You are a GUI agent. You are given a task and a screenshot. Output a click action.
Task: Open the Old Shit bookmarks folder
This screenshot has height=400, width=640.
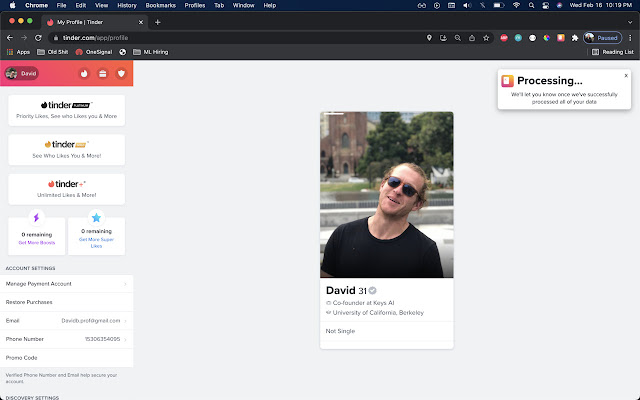point(53,52)
